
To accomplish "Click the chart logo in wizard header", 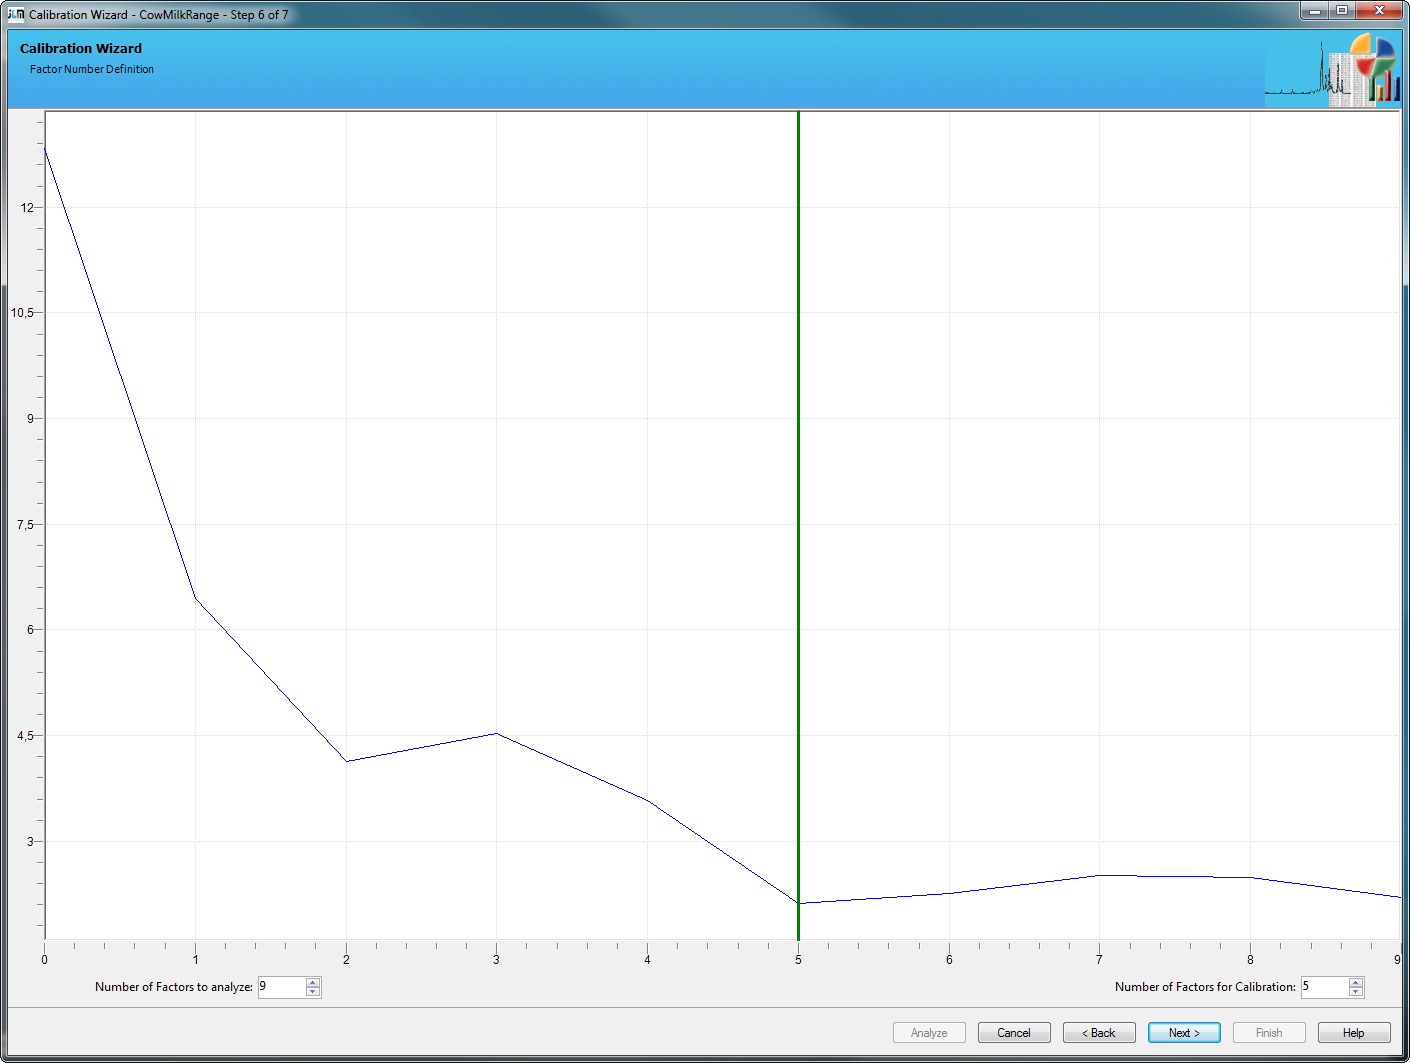I will point(1332,70).
